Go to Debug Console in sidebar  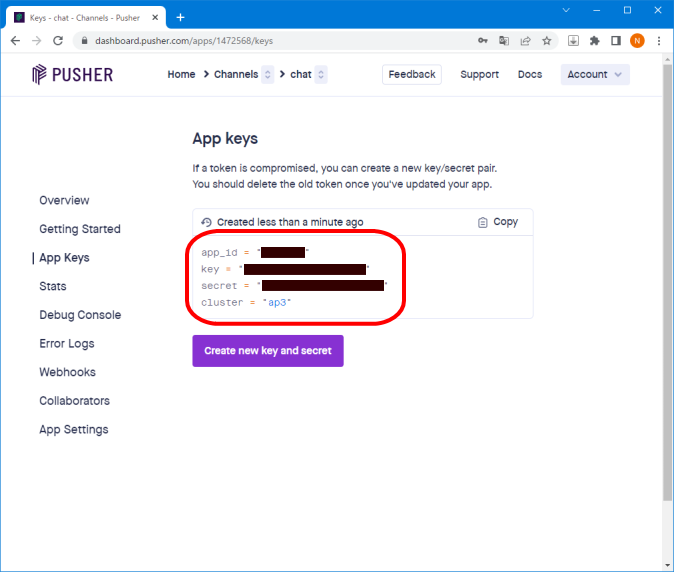(80, 315)
